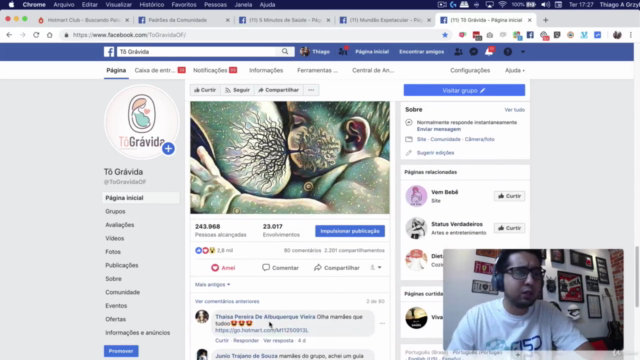Screen dimensions: 640x360
Task: Click in the Facebook search field
Action: [x=198, y=52]
